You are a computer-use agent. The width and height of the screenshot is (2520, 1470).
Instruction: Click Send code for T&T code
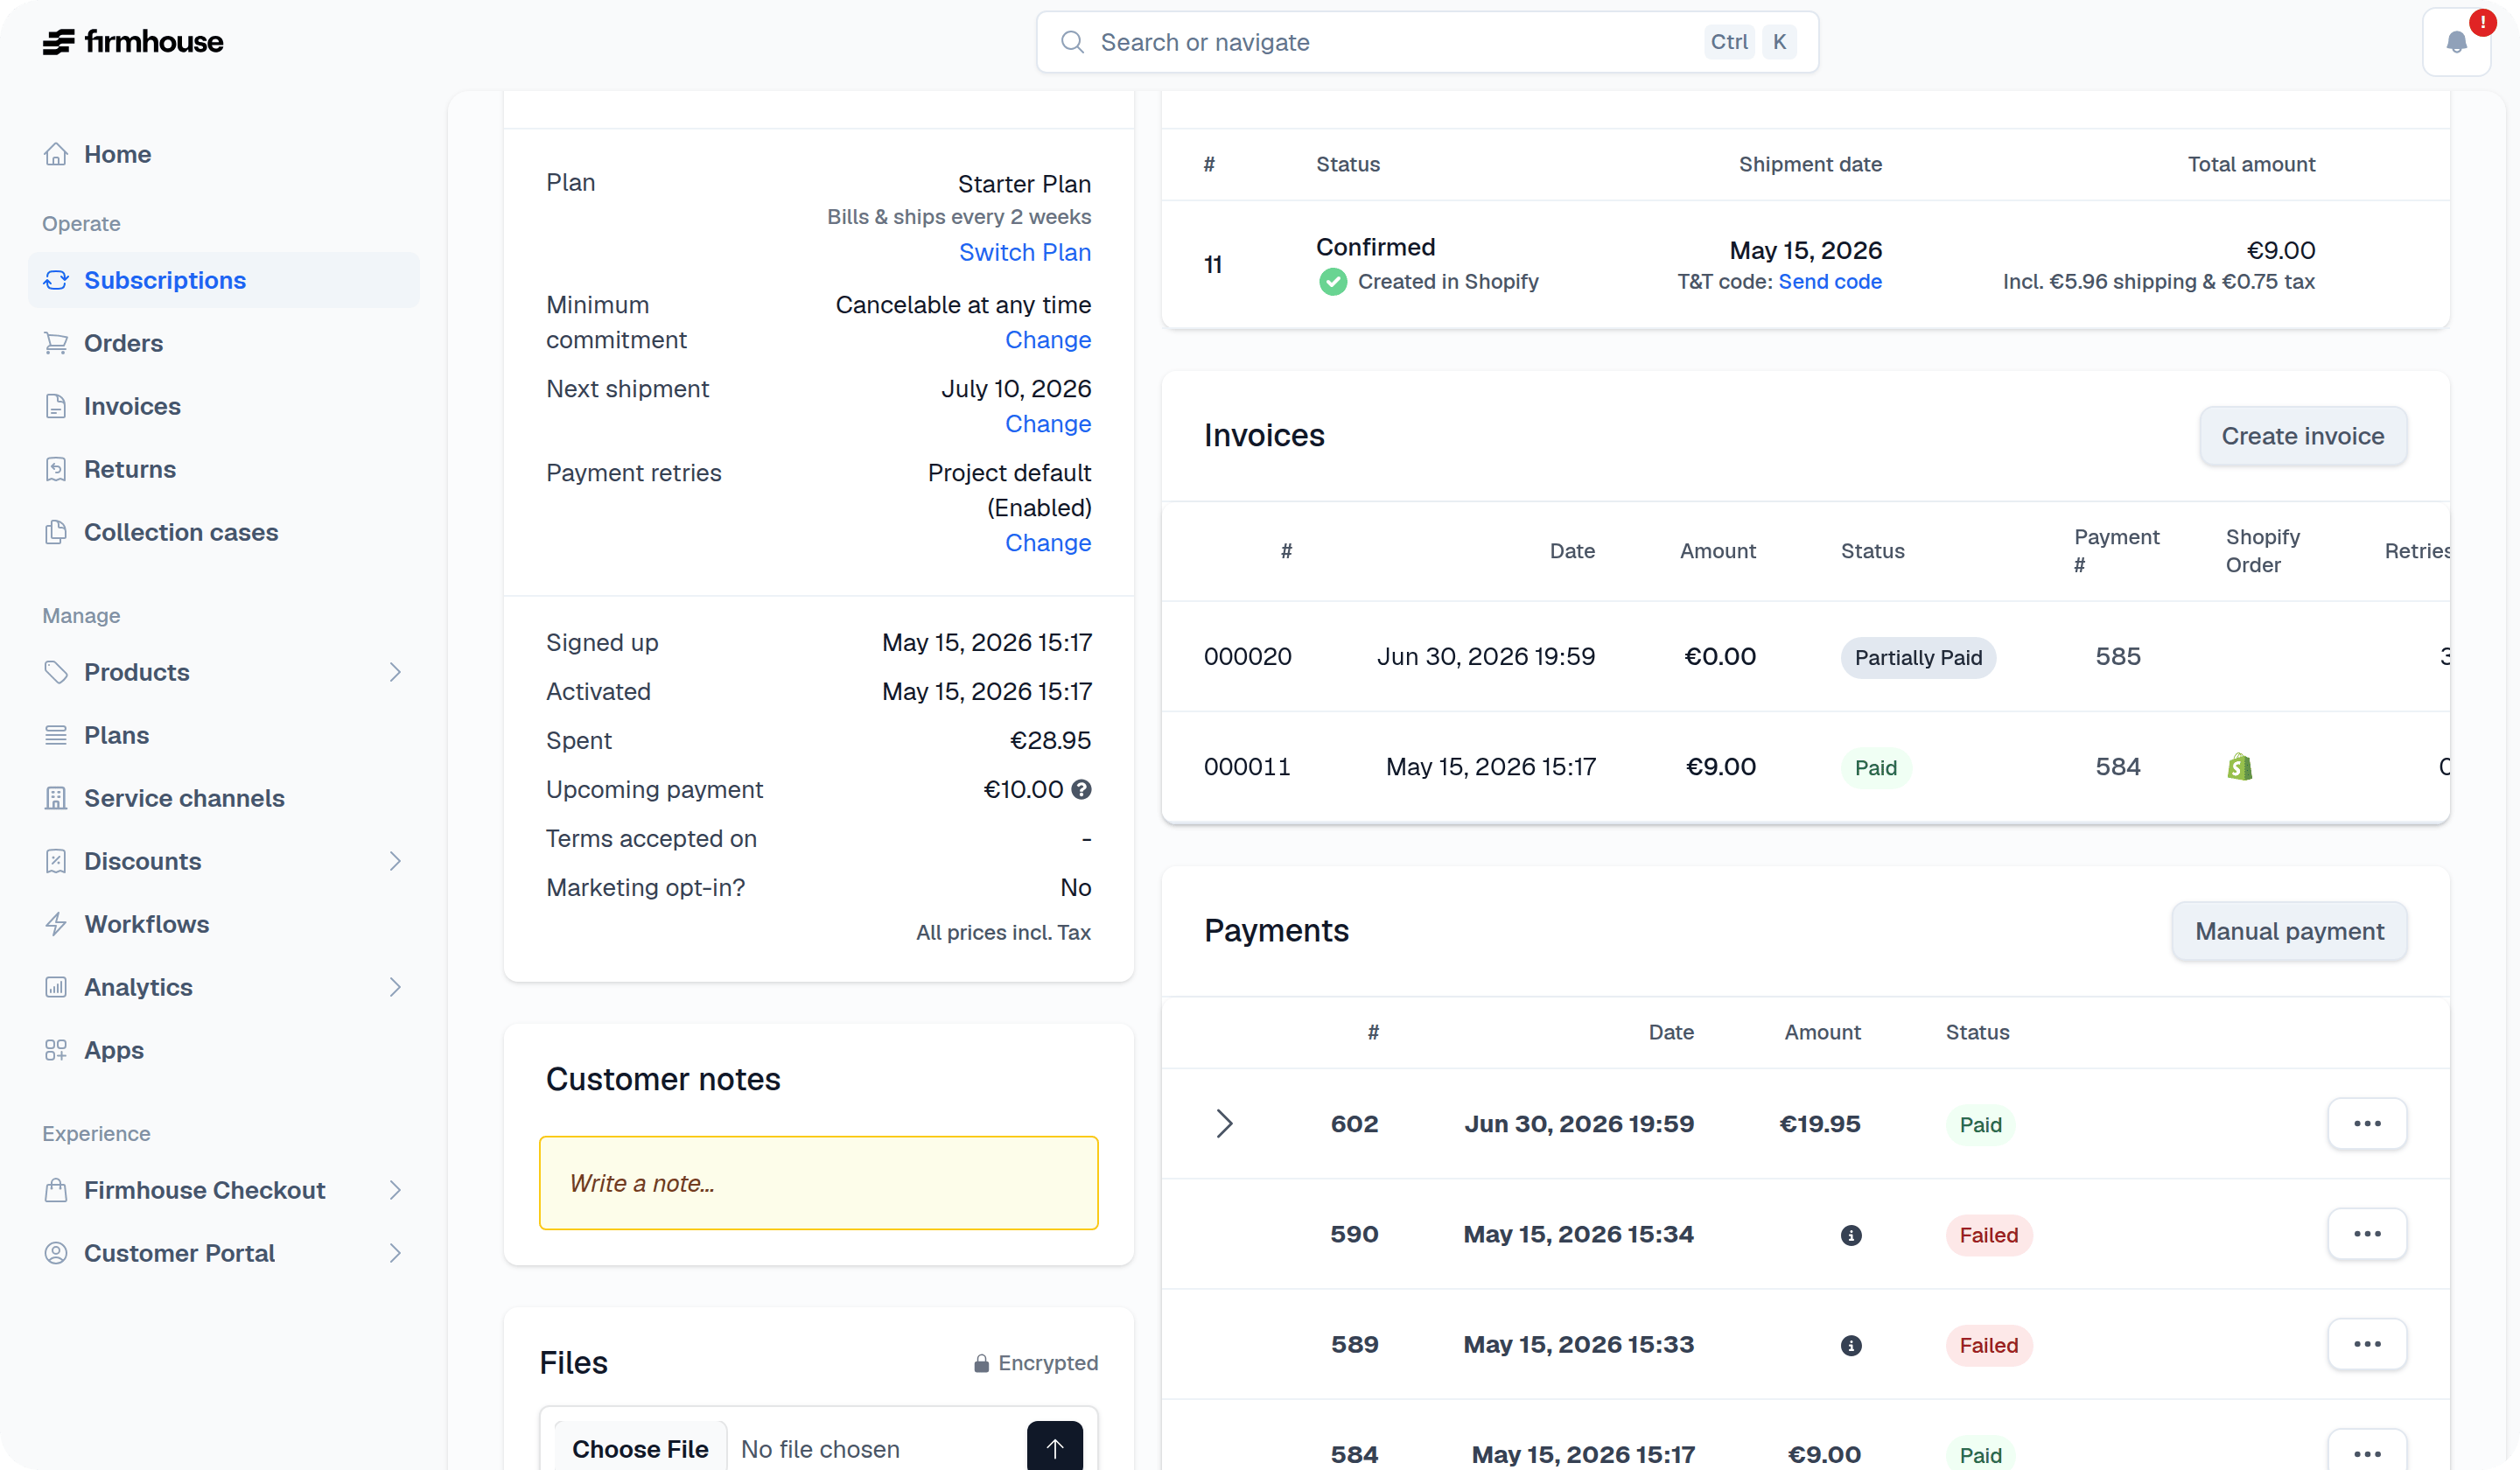coord(1830,282)
